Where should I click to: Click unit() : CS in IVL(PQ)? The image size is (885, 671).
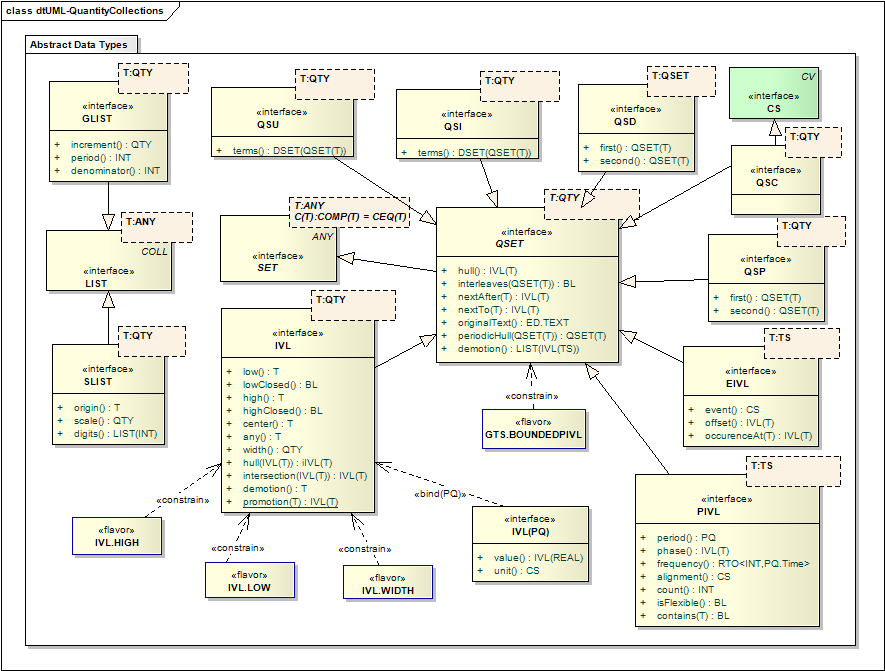point(516,571)
